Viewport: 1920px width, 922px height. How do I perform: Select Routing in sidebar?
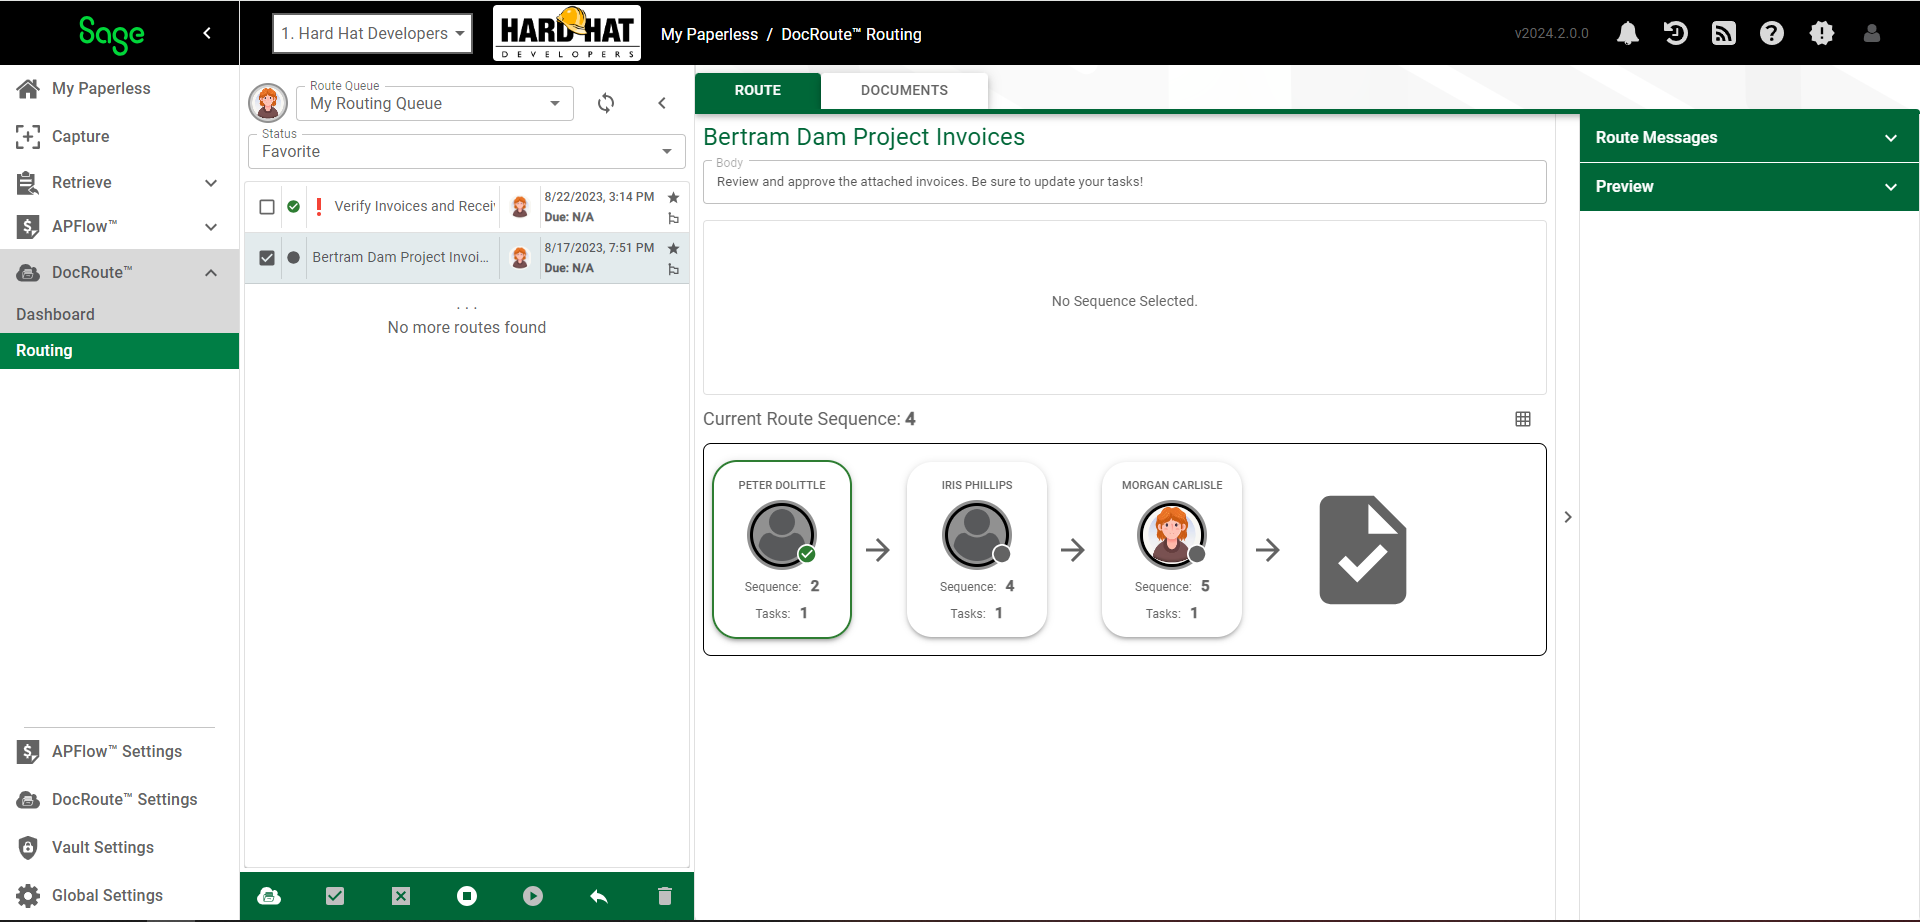119,351
